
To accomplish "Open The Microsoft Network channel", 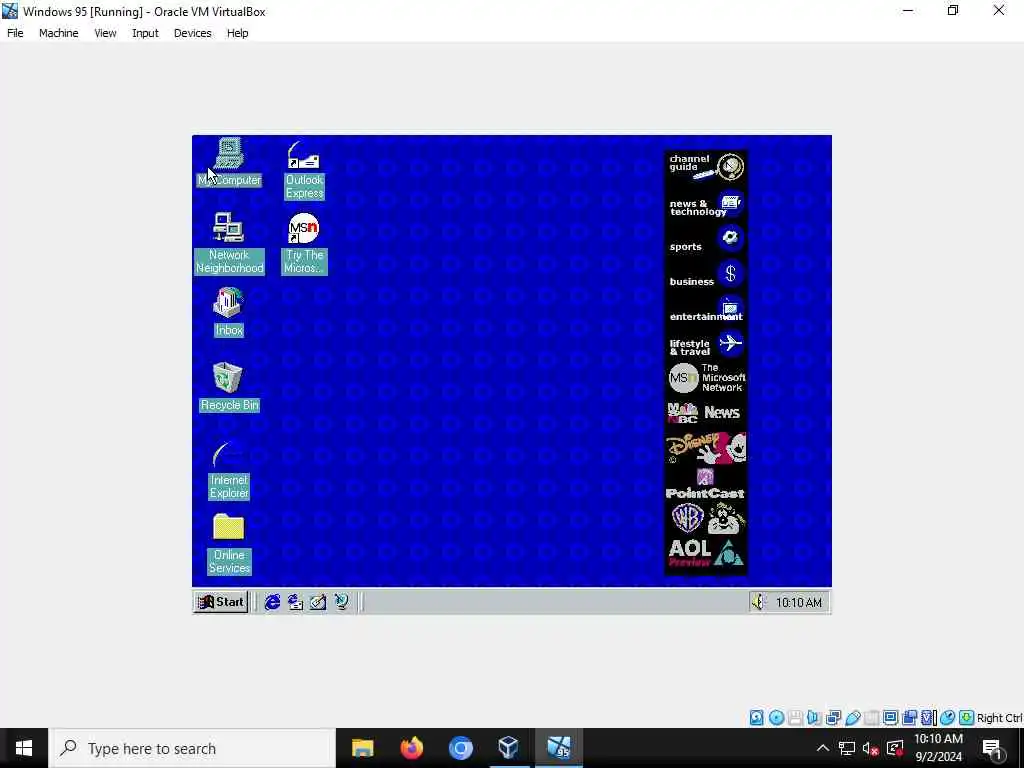I will 706,377.
